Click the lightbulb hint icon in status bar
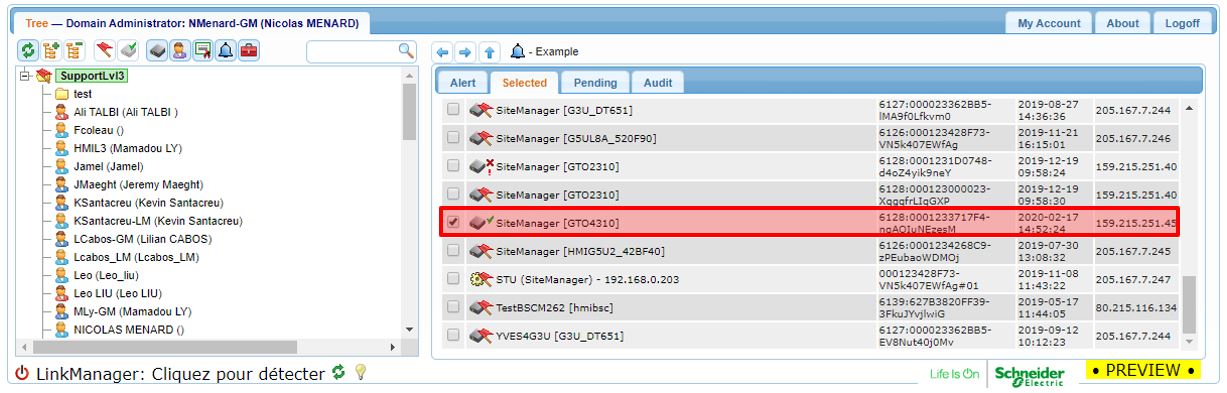This screenshot has height=393, width=1227. (360, 373)
